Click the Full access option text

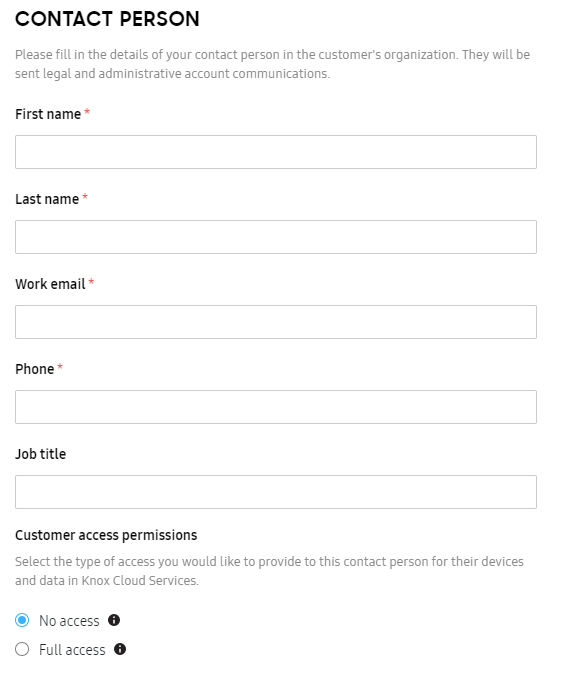[72, 650]
